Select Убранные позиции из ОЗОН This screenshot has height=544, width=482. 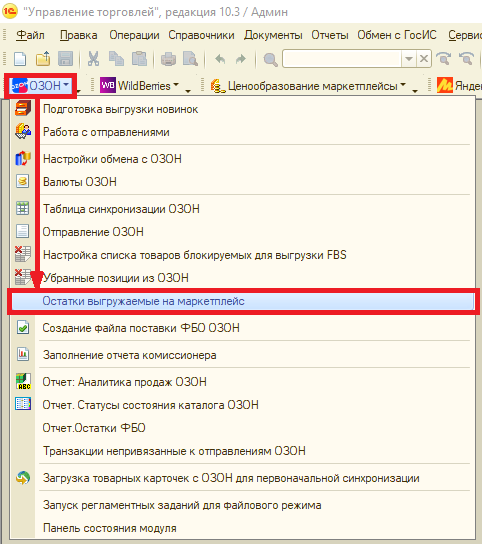click(243, 278)
